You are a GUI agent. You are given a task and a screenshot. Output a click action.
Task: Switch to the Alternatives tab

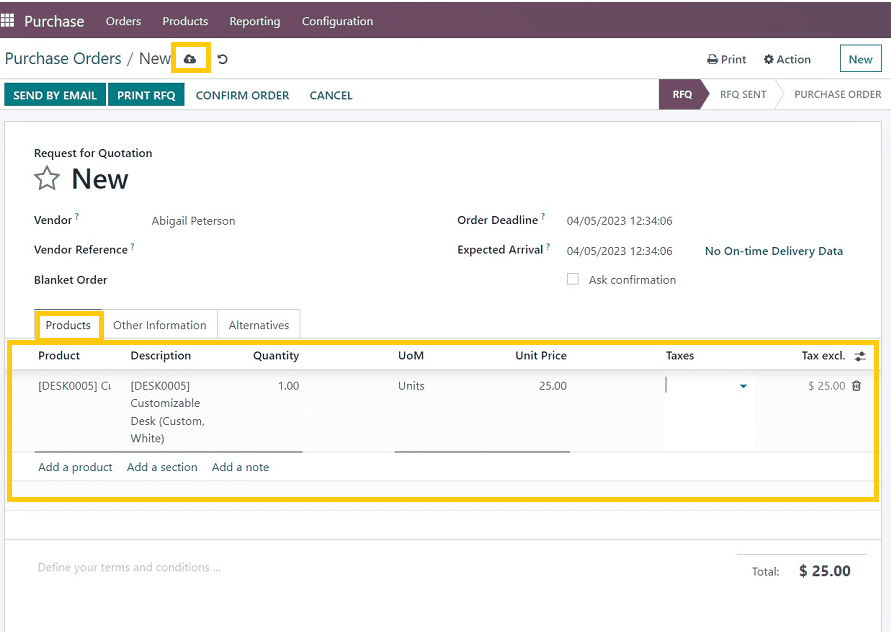click(259, 325)
